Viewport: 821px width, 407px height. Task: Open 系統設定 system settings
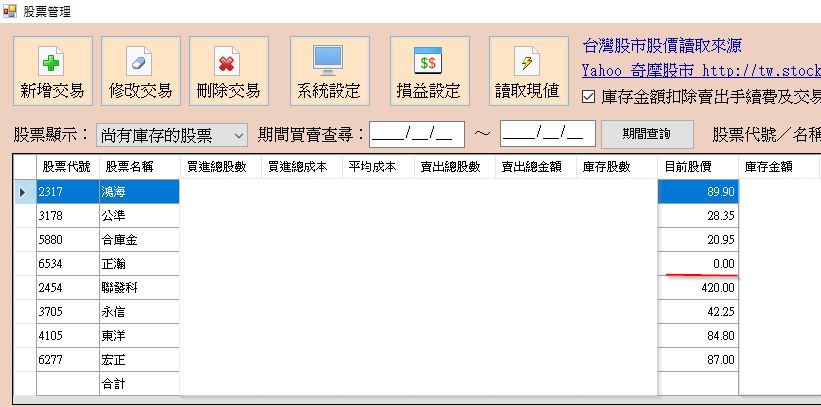pos(330,71)
